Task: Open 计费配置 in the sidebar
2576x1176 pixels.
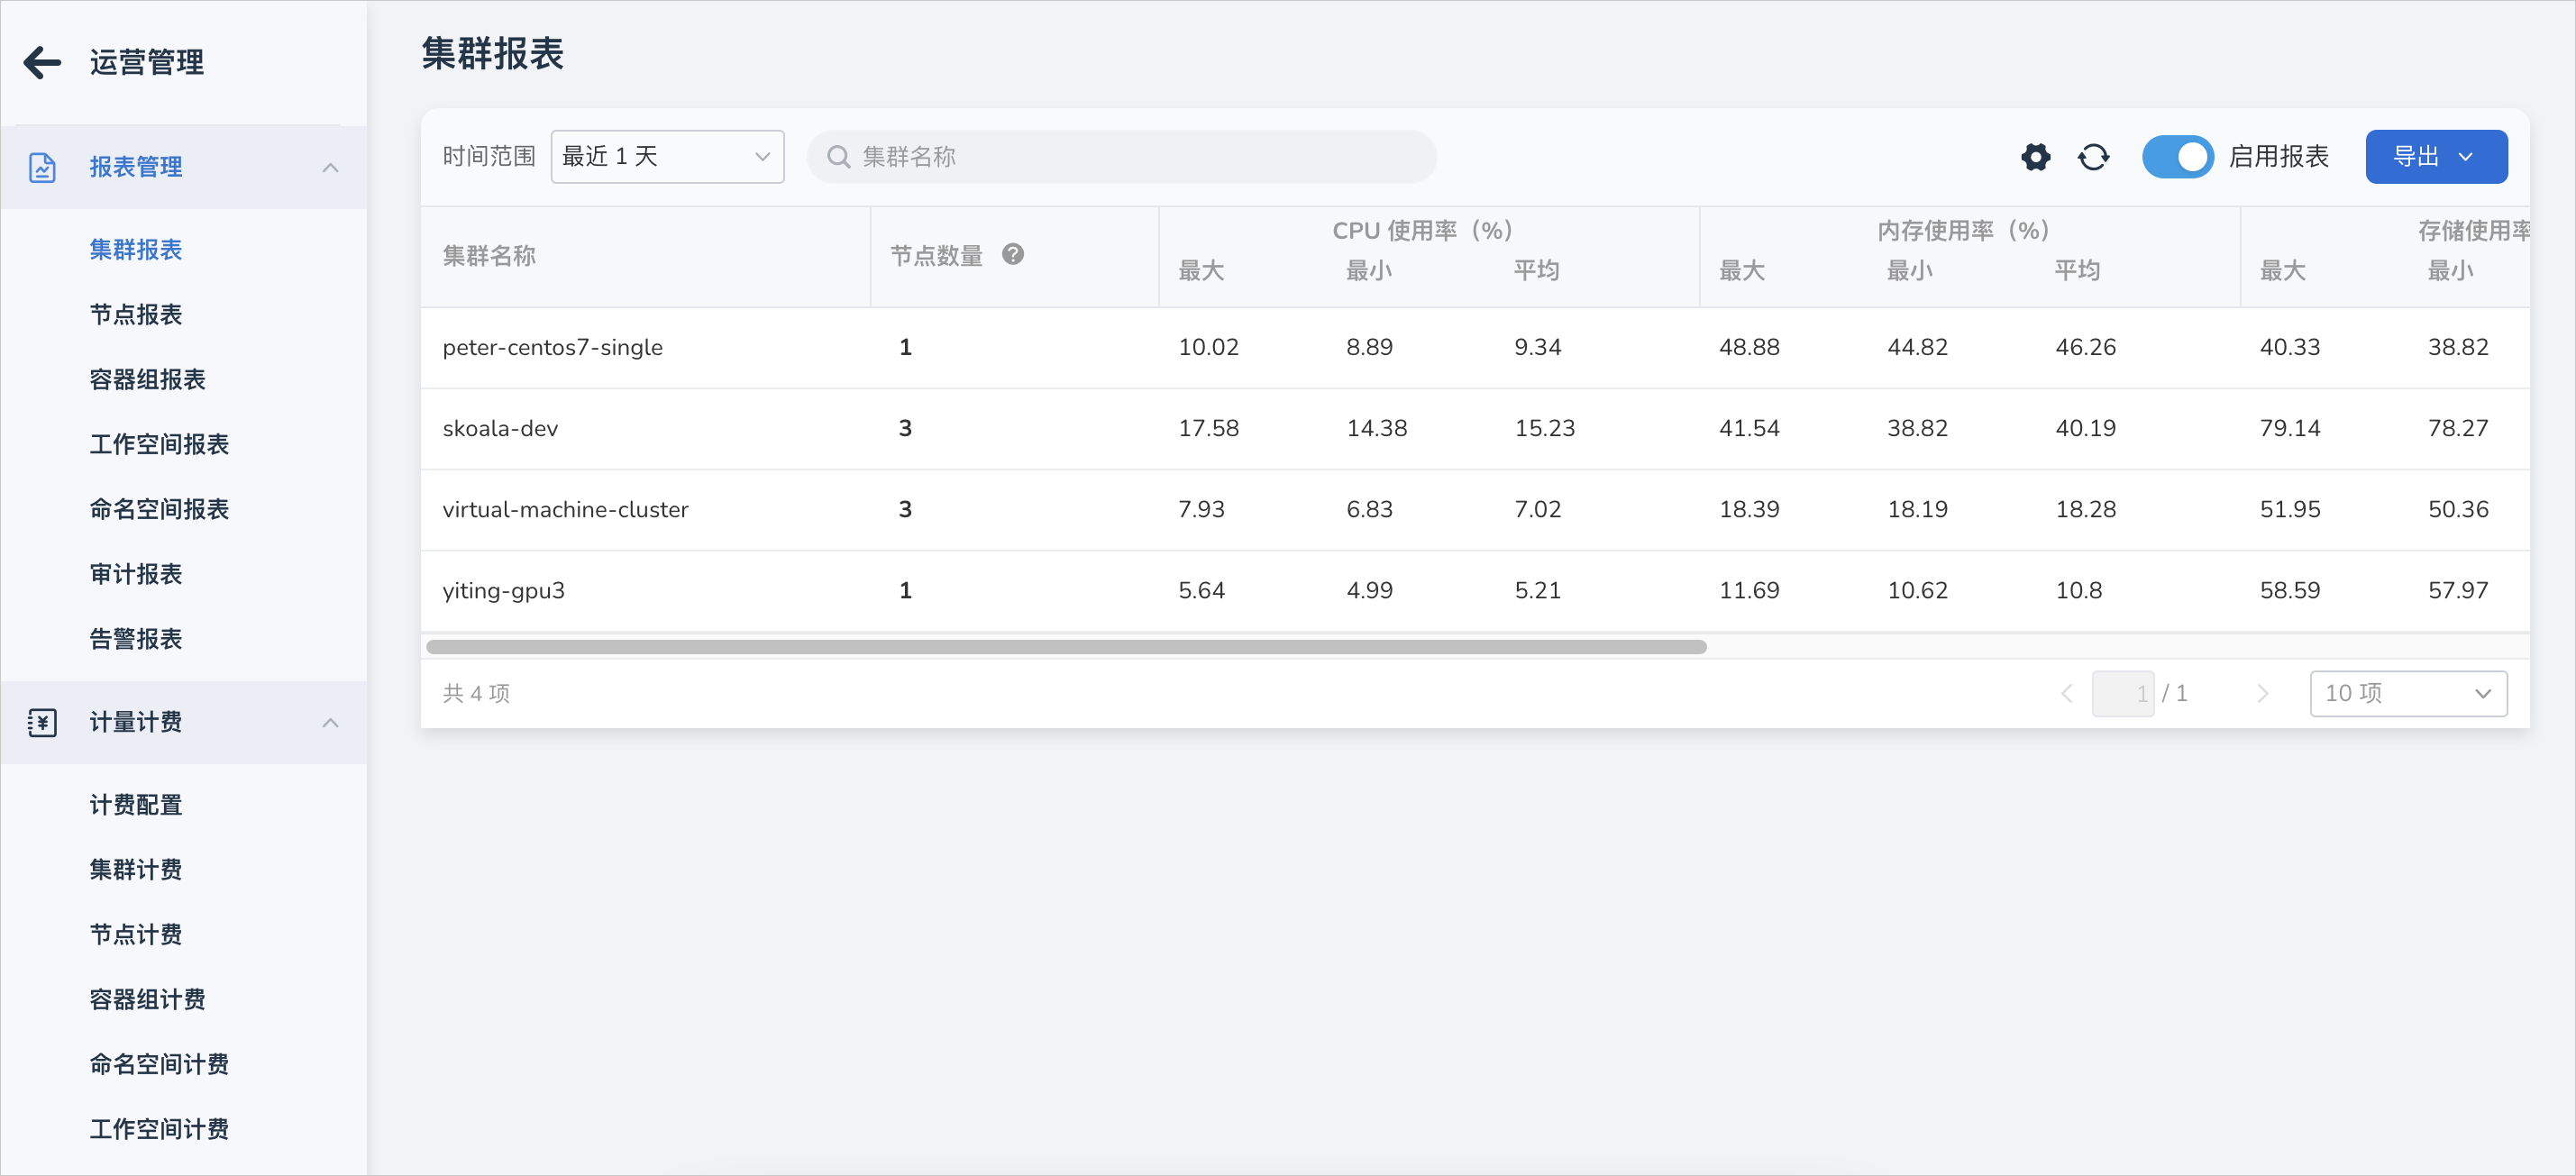Action: point(136,804)
